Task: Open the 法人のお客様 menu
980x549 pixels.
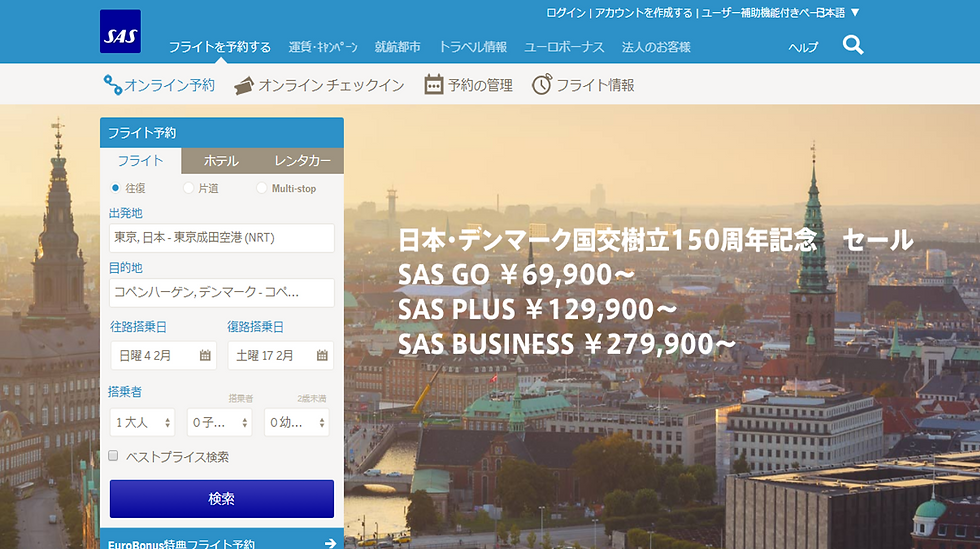Action: 656,47
